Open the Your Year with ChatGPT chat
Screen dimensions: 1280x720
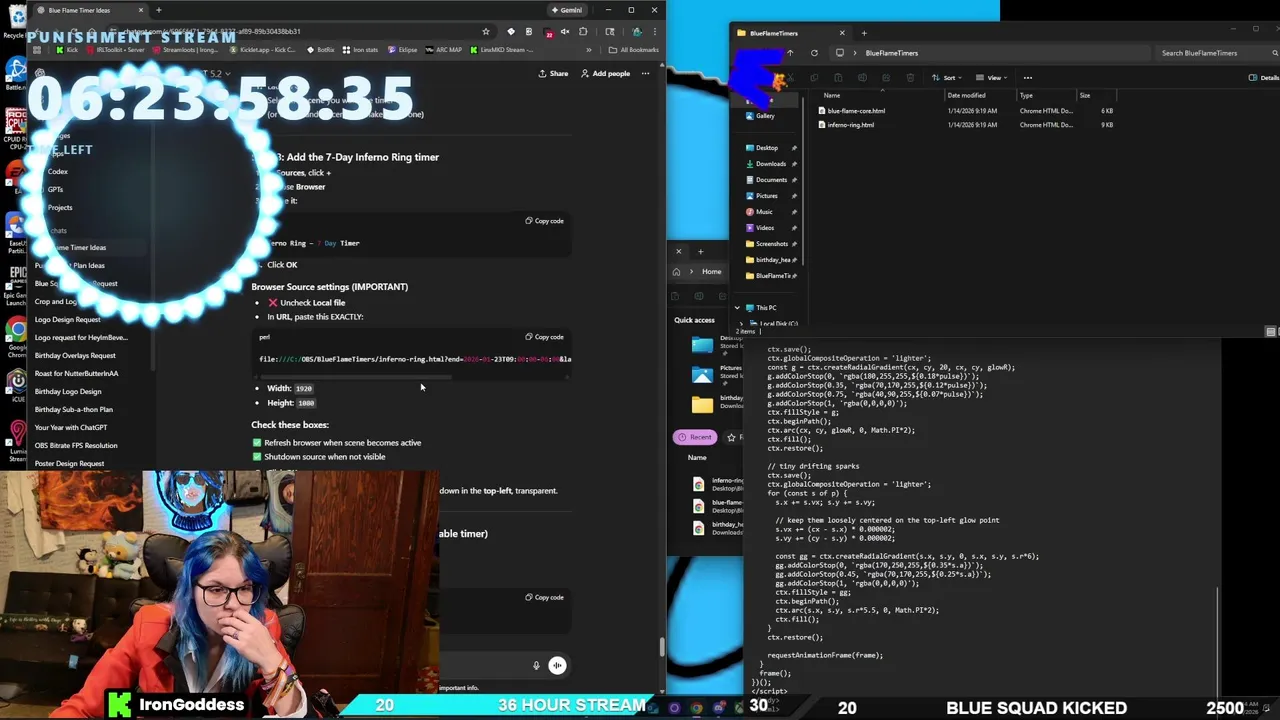coord(71,427)
